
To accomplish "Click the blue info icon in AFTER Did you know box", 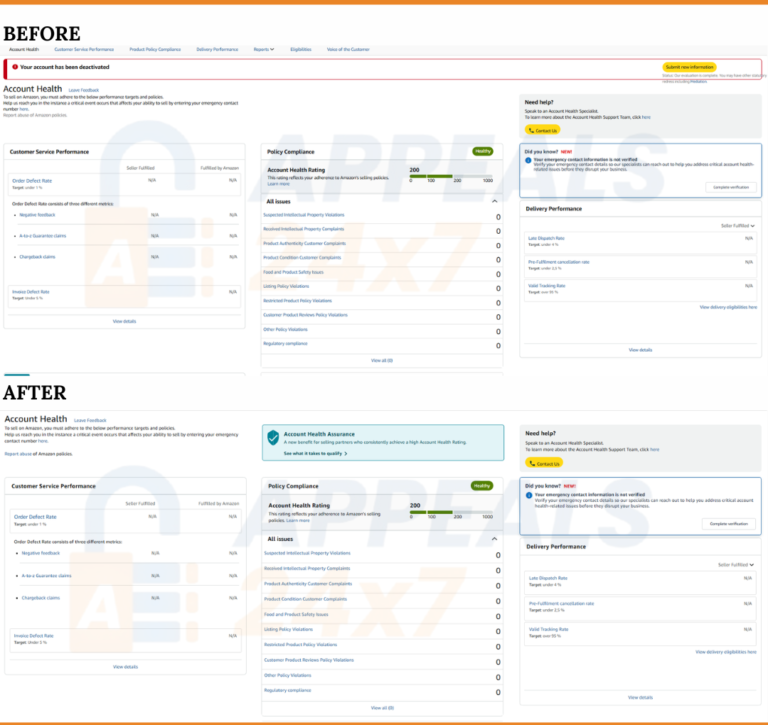I will [x=529, y=495].
